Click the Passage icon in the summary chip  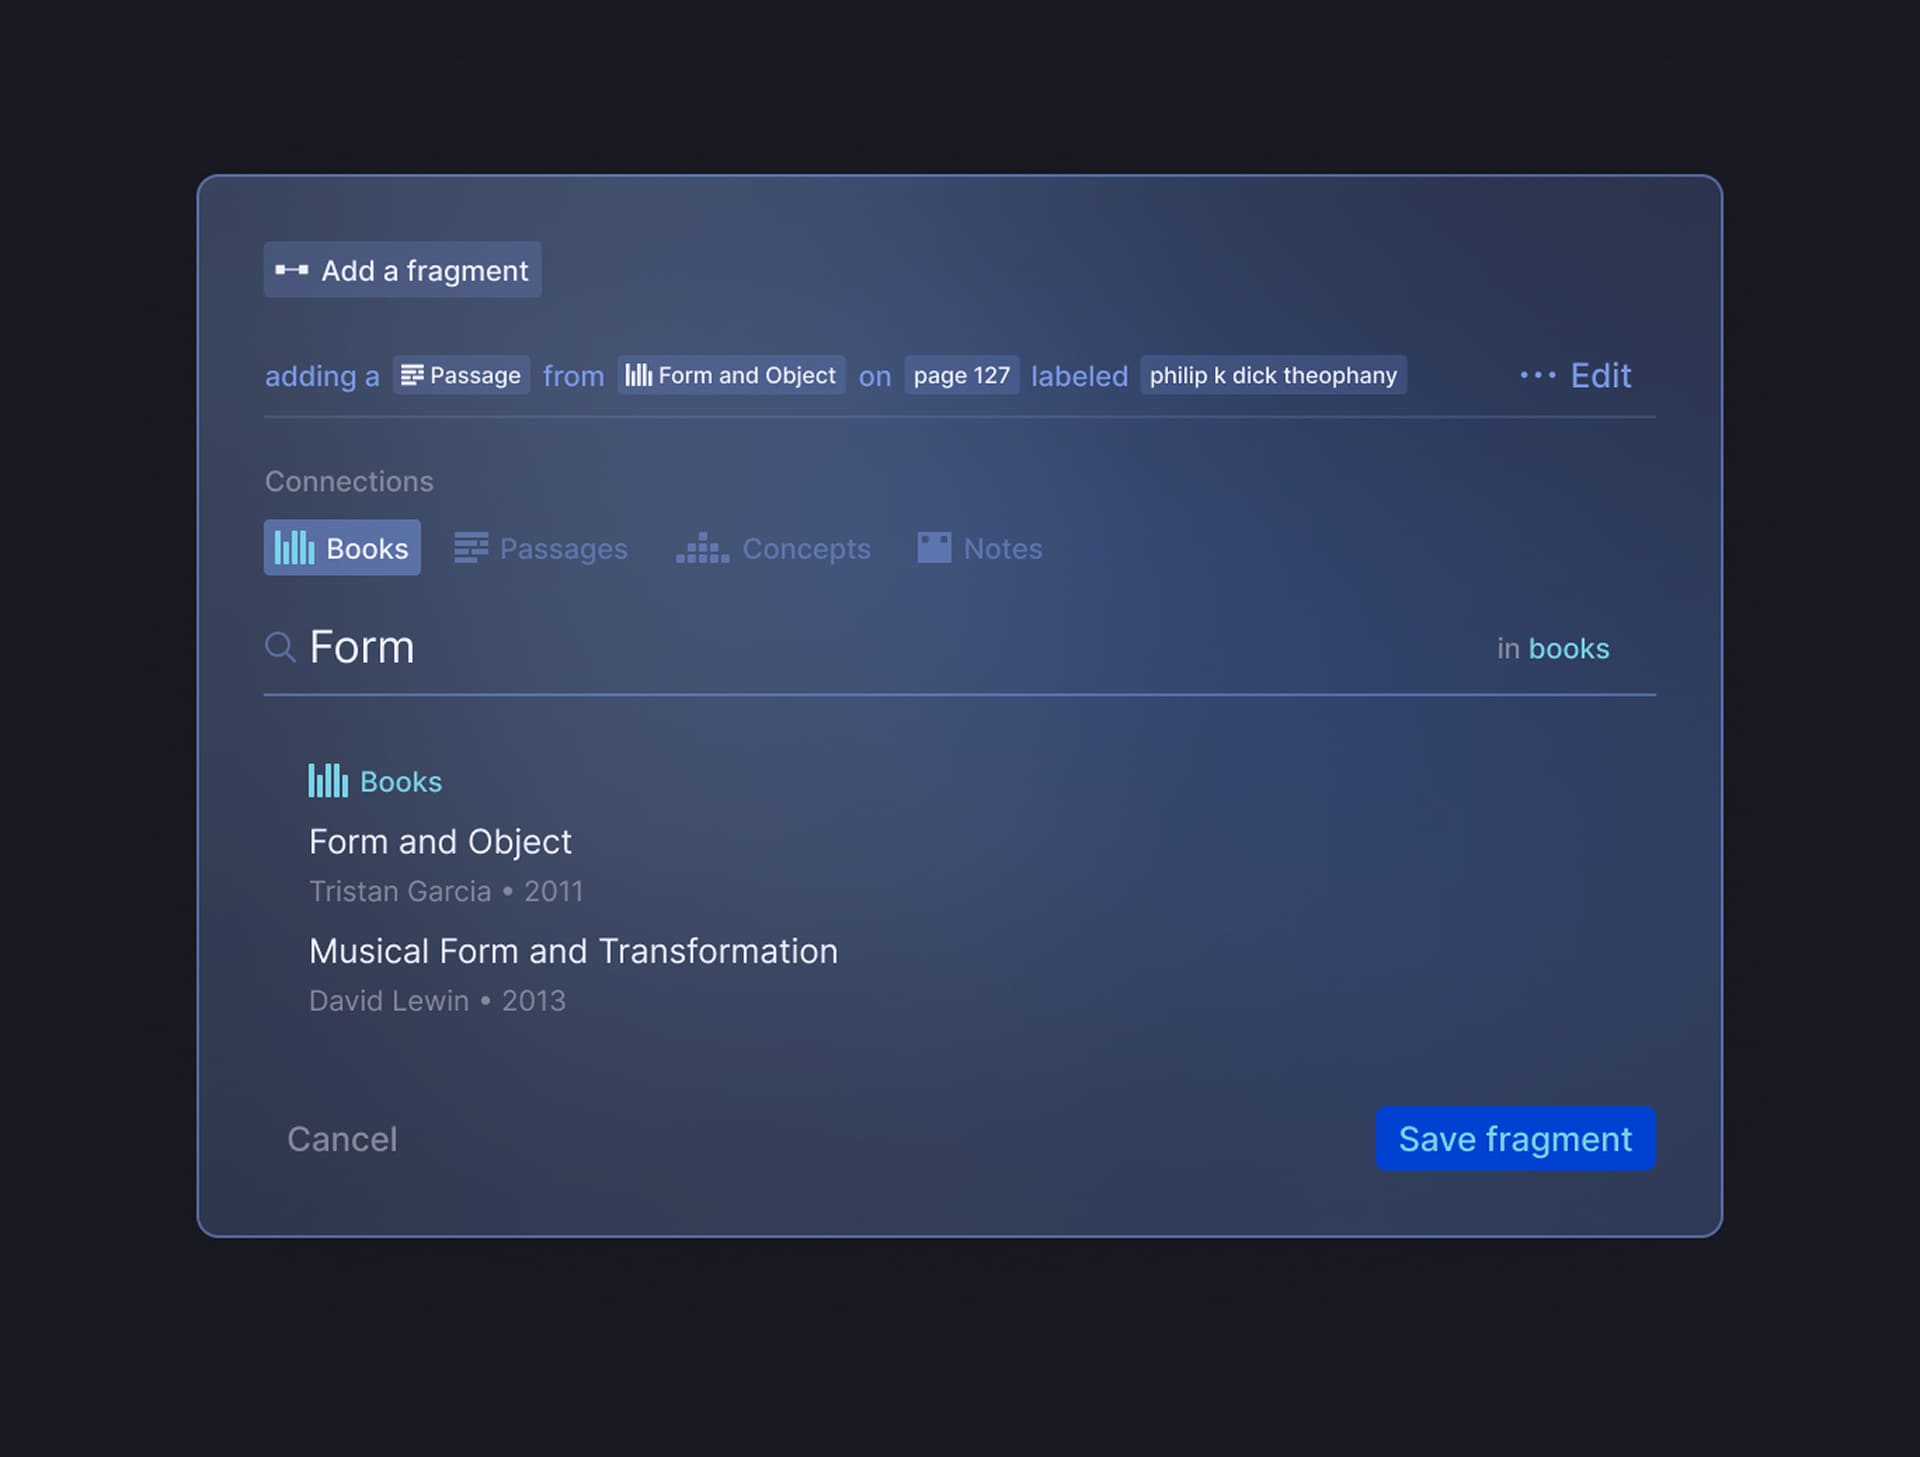[412, 375]
